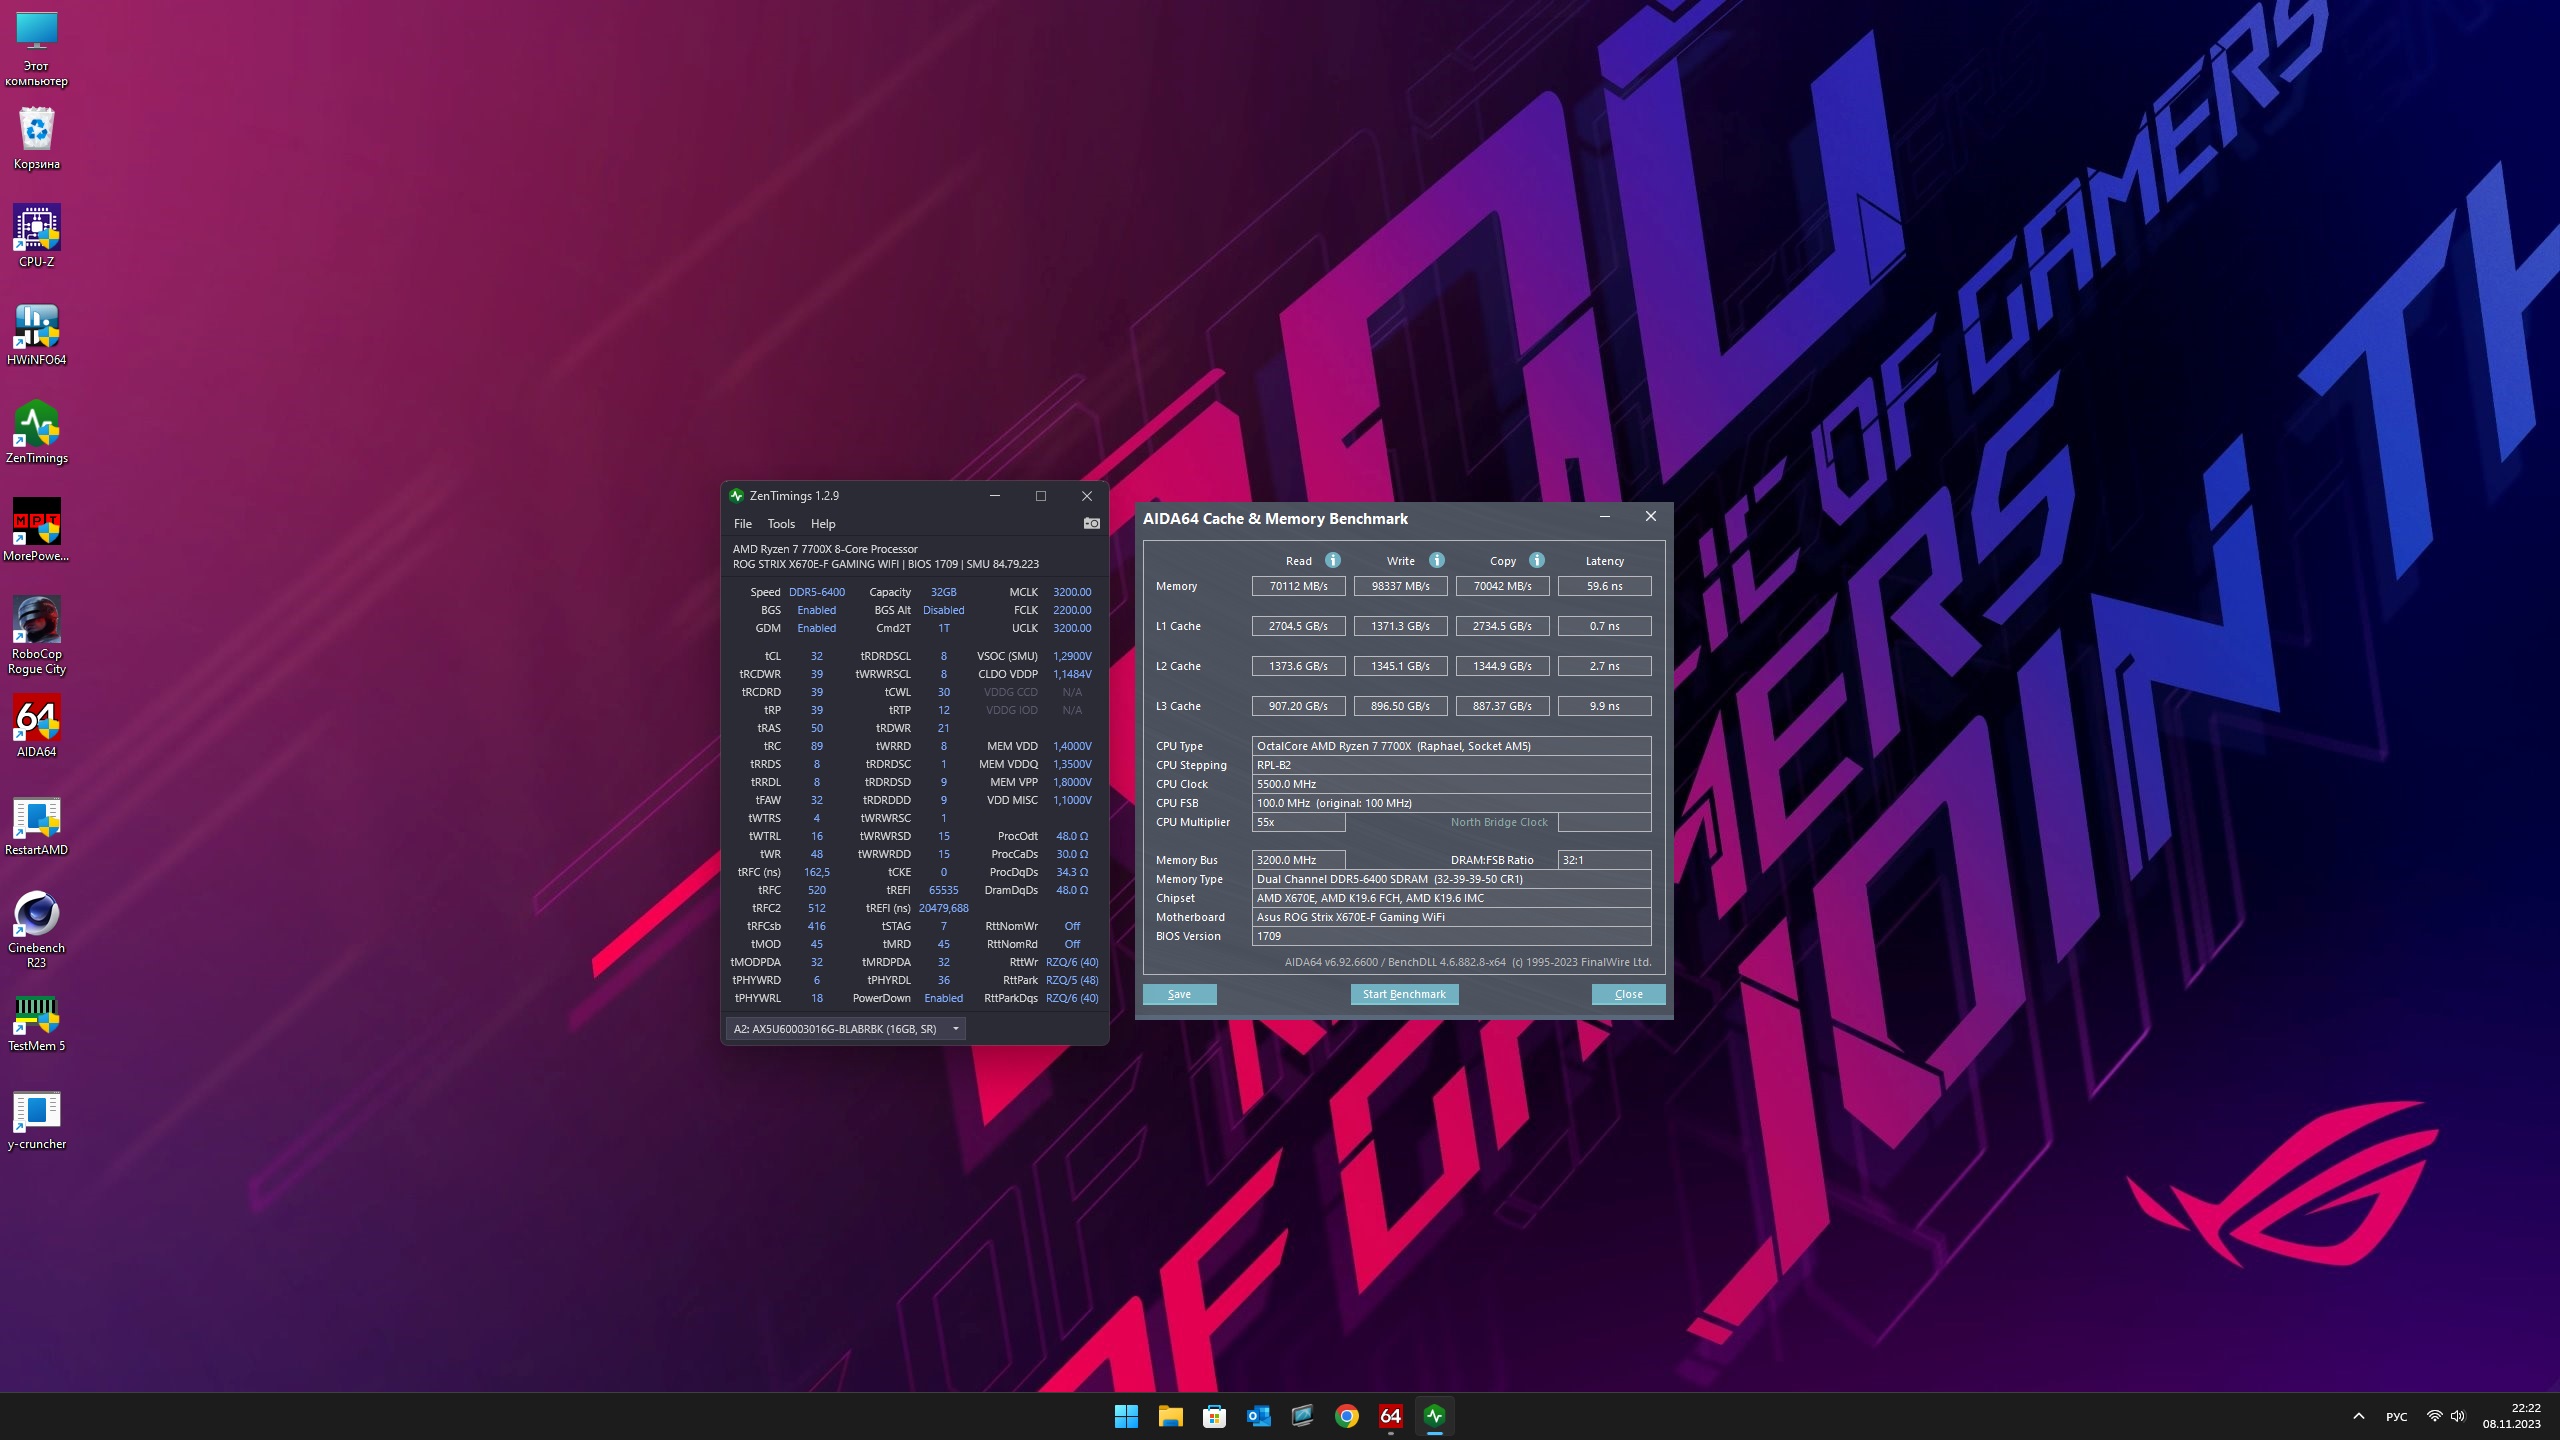Open TestMem 5 desktop shortcut
The height and width of the screenshot is (1440, 2560).
coord(37,1022)
